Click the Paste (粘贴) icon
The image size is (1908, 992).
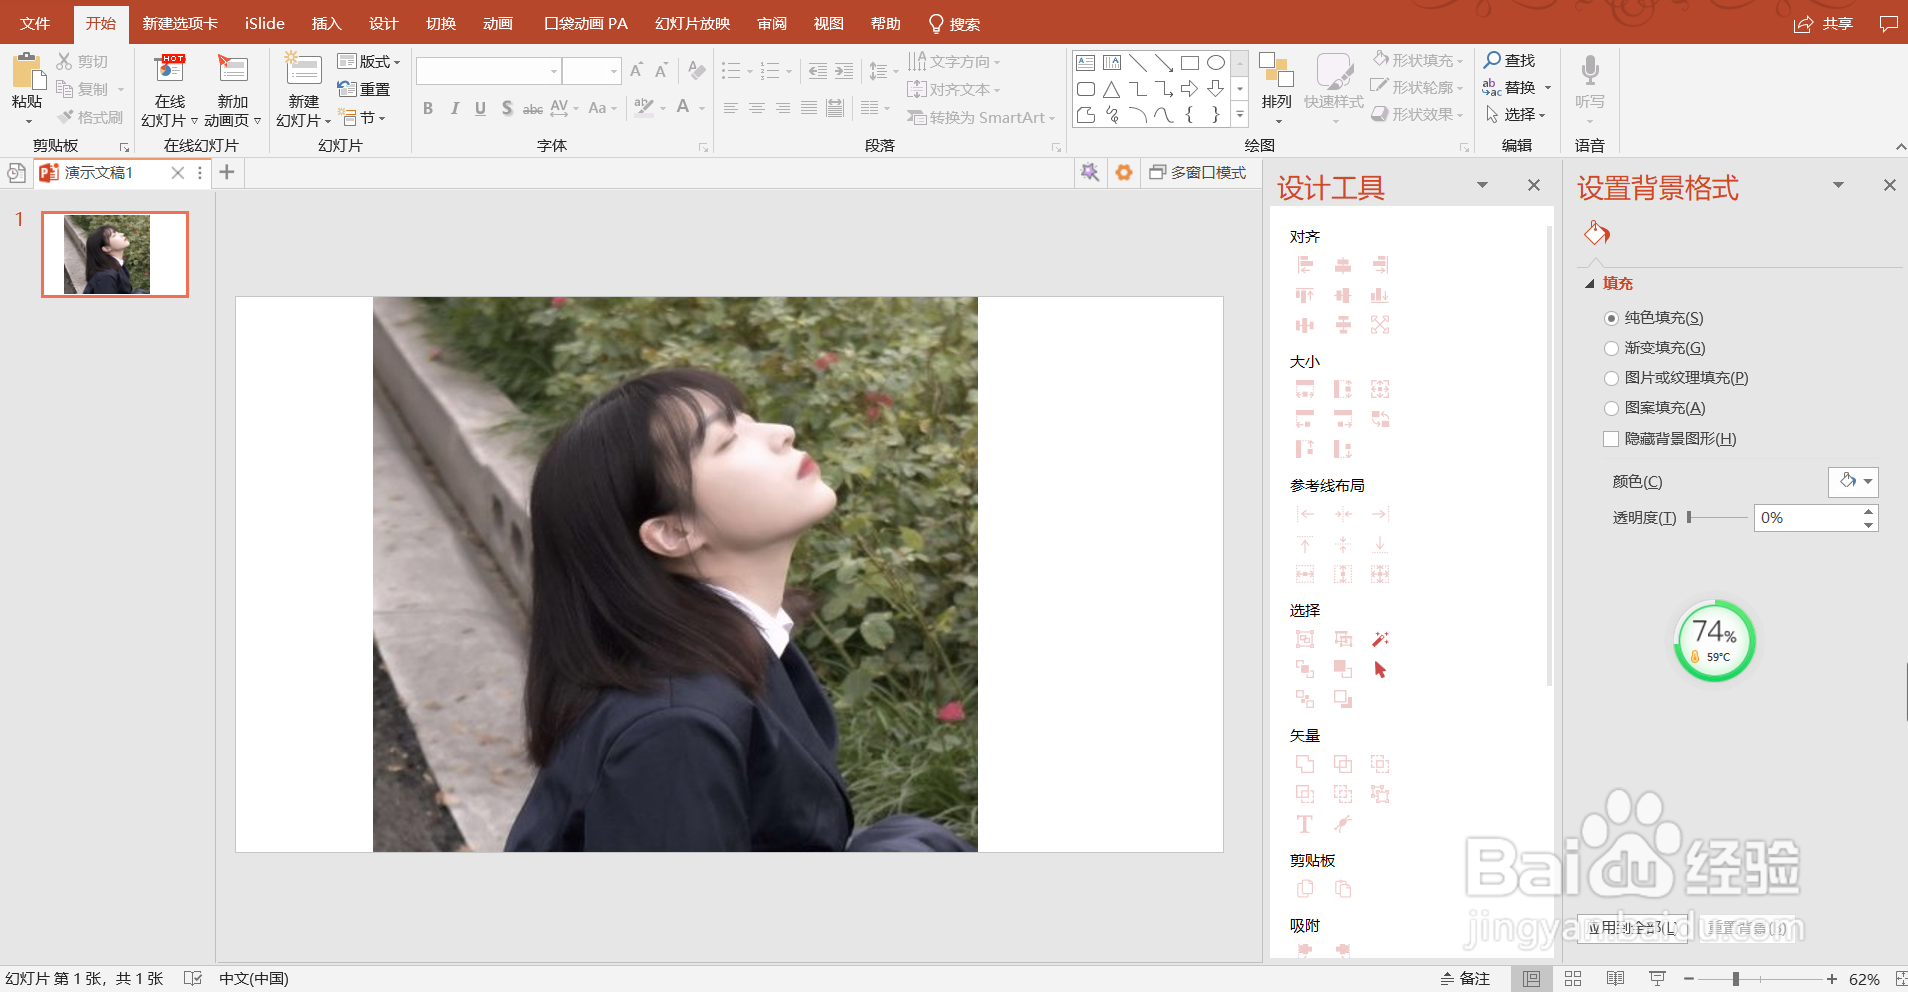pyautogui.click(x=27, y=72)
